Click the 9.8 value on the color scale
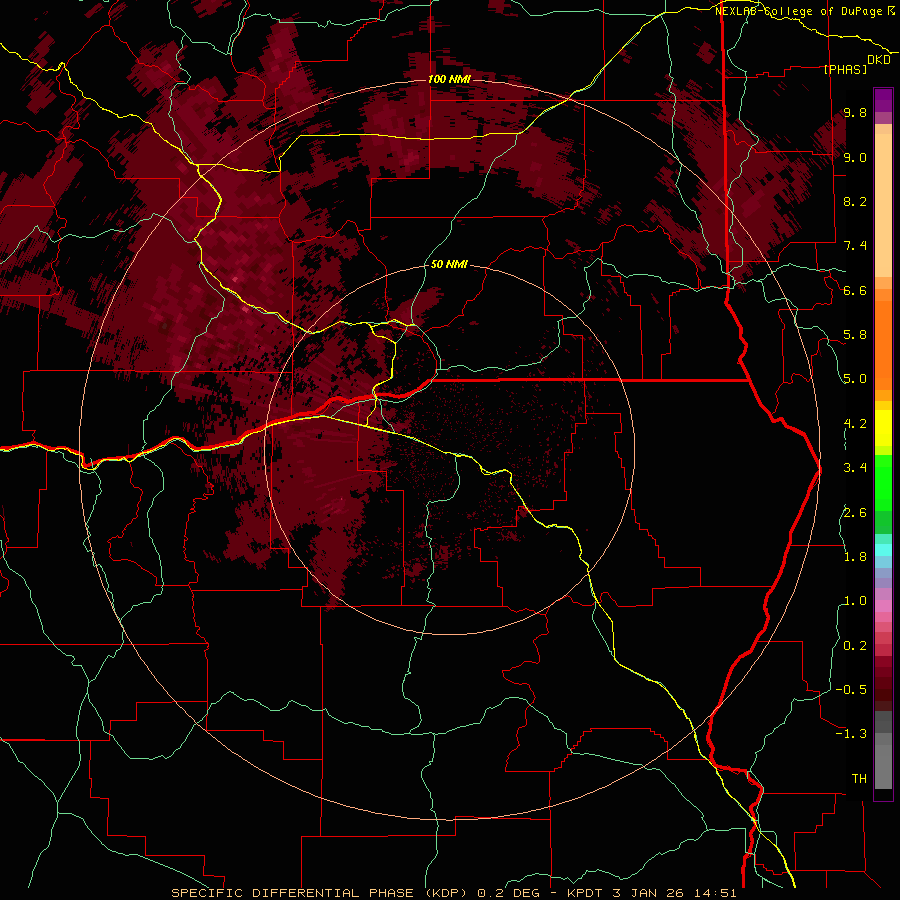This screenshot has width=900, height=900. click(x=855, y=112)
